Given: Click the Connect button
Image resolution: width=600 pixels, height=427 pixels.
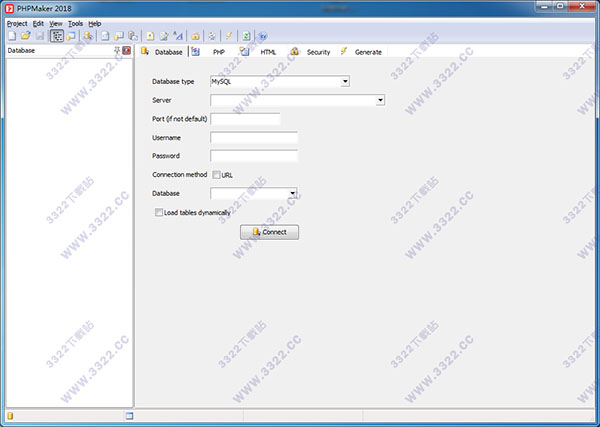Looking at the screenshot, I should tap(269, 232).
